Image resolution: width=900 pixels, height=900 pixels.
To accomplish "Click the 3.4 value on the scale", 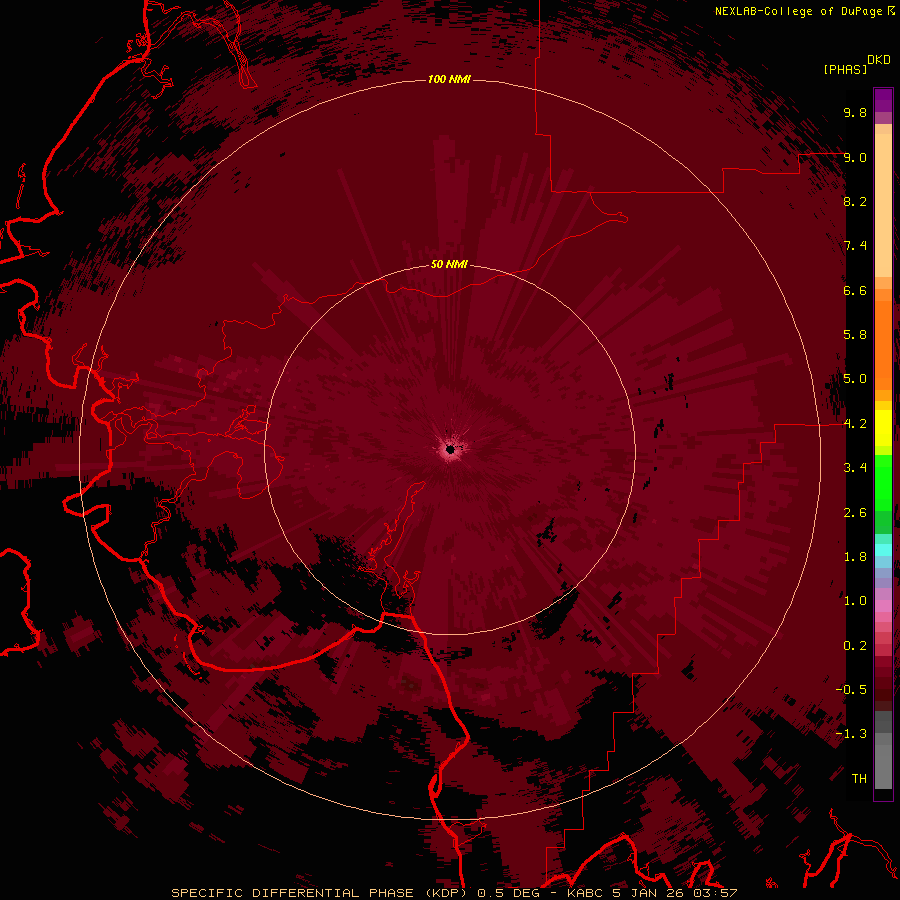I will [855, 468].
